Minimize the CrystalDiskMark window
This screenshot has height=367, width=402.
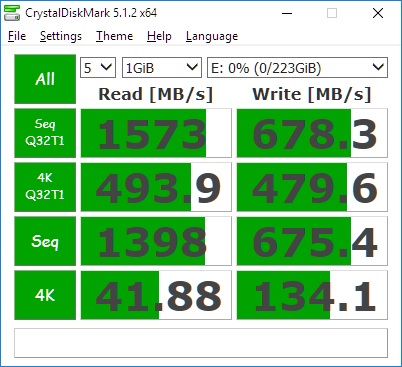pyautogui.click(x=287, y=13)
